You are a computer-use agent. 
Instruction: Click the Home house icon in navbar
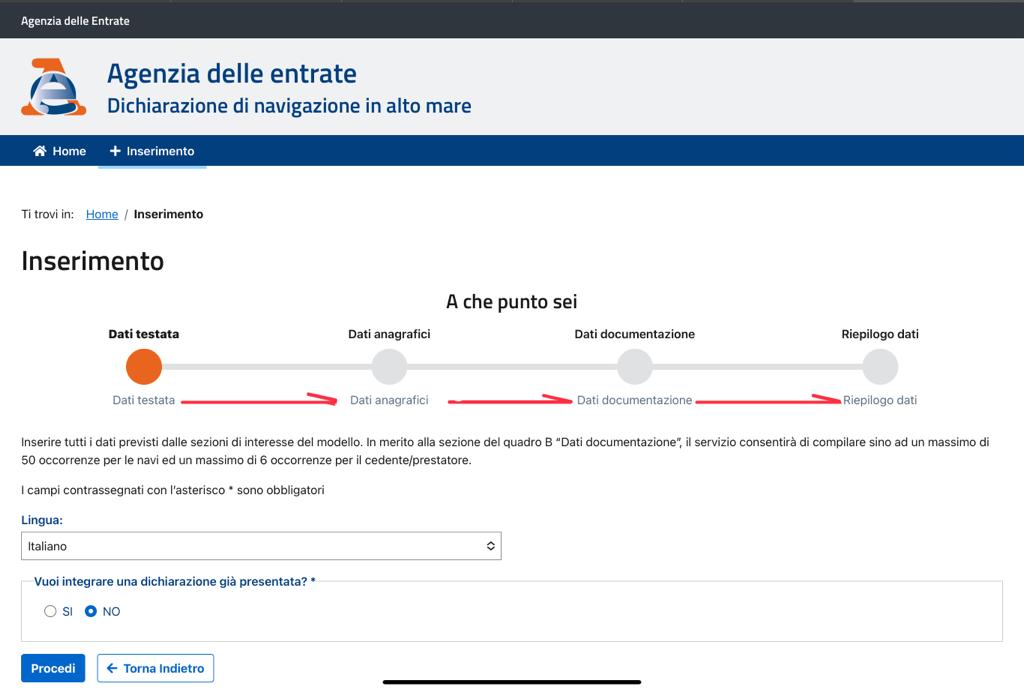click(x=40, y=151)
